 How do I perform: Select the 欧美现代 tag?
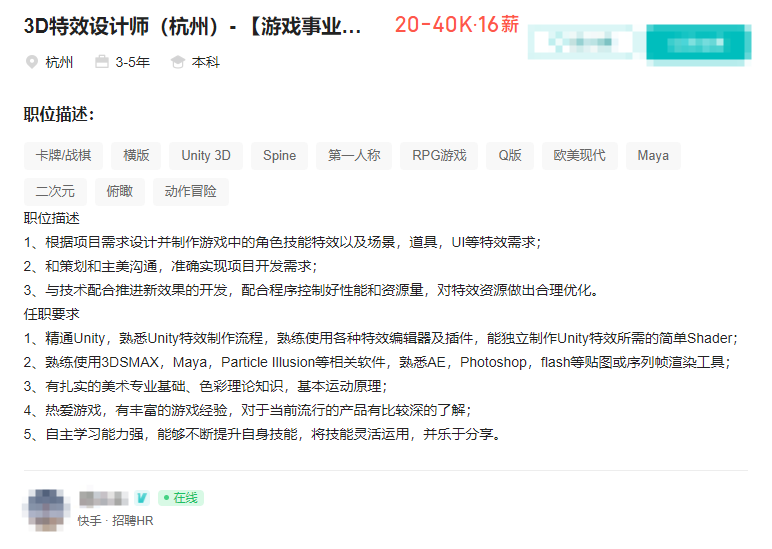(579, 155)
